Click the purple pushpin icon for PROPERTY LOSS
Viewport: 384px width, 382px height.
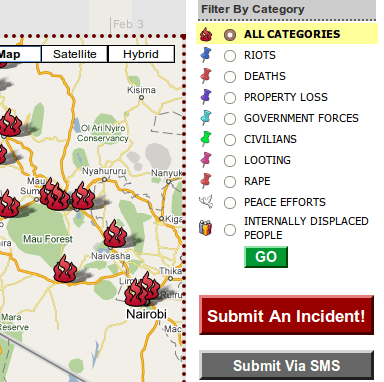tap(206, 97)
